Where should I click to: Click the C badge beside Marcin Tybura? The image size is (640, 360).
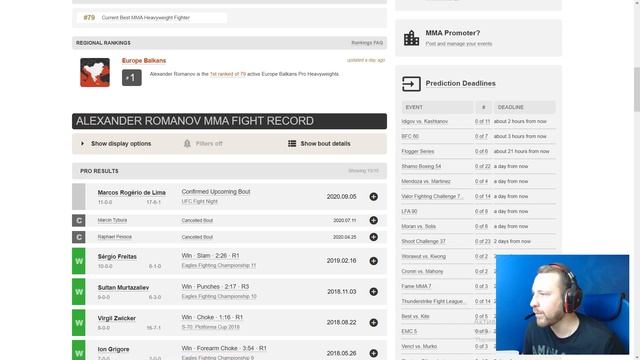pos(79,220)
